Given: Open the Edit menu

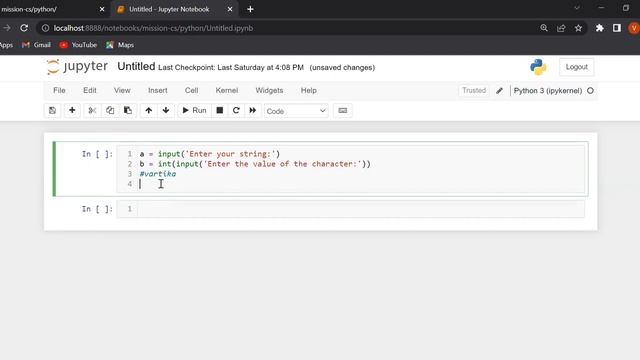Looking at the screenshot, I should click(x=90, y=91).
